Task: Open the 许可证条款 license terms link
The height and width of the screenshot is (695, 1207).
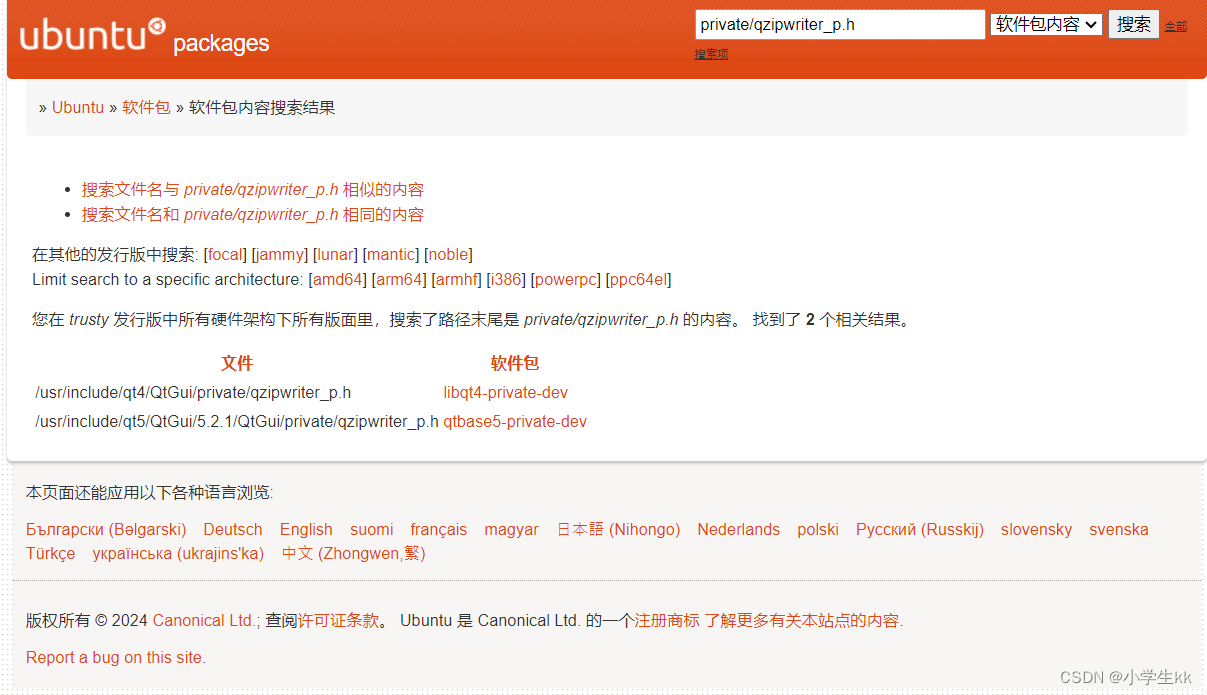Action: [339, 621]
